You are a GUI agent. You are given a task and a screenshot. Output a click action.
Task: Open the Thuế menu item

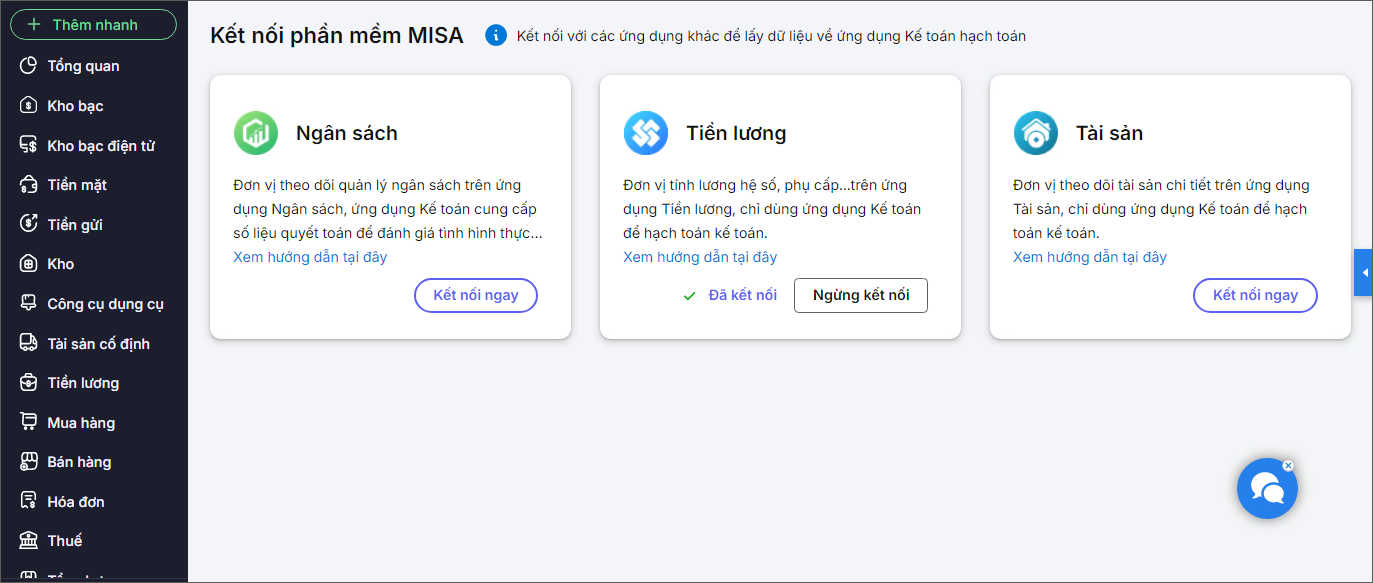coord(65,541)
